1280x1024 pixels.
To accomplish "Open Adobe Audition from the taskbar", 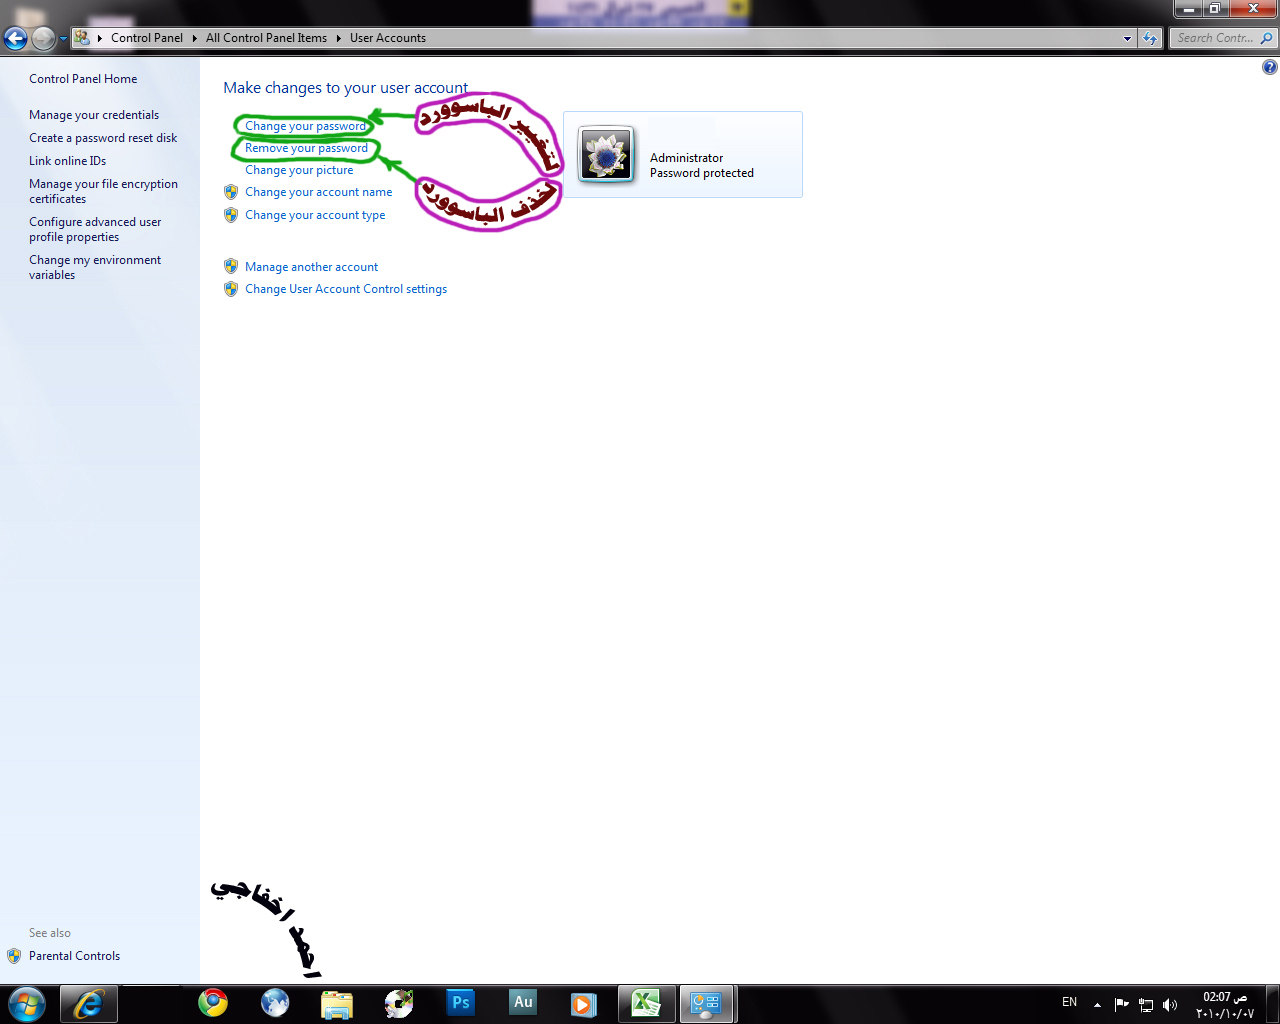I will click(523, 1003).
